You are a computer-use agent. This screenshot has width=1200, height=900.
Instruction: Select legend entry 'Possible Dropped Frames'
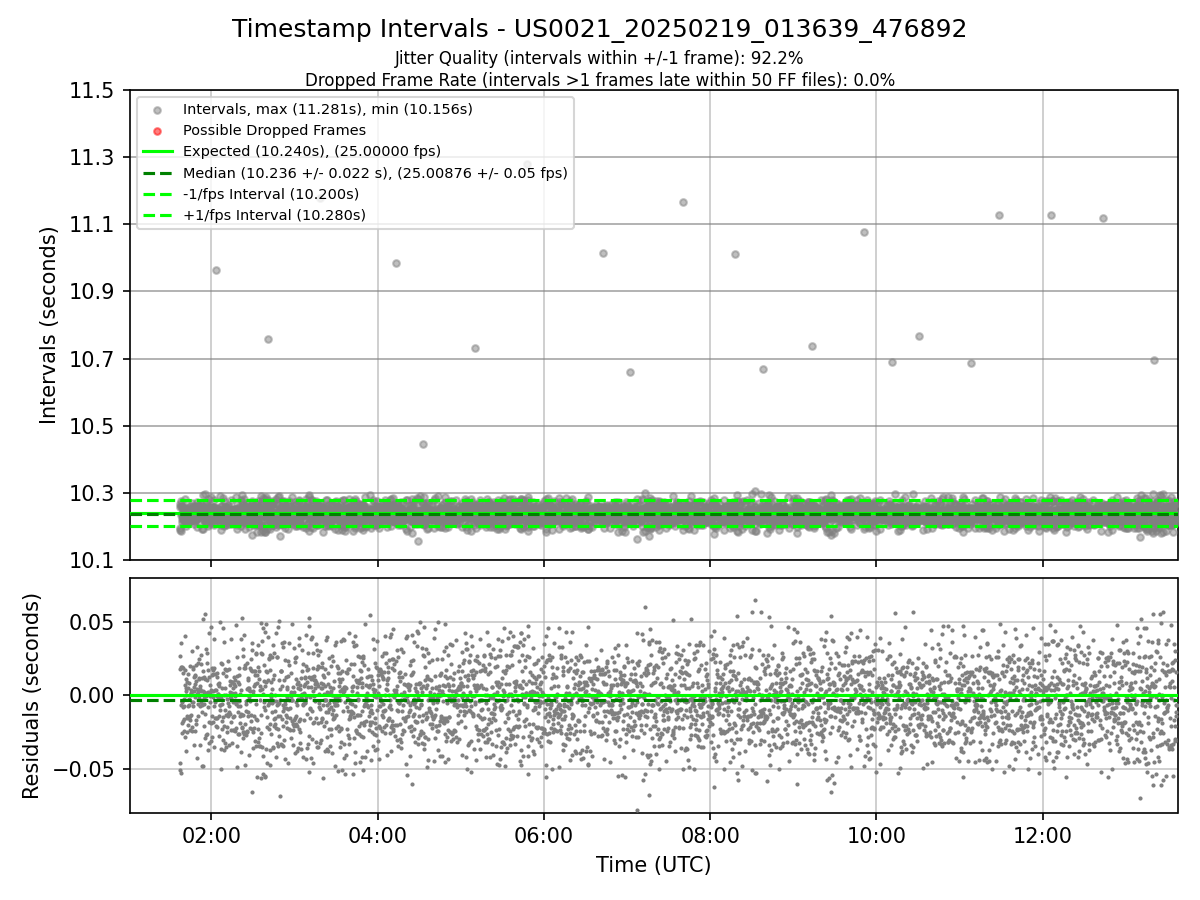coord(274,130)
